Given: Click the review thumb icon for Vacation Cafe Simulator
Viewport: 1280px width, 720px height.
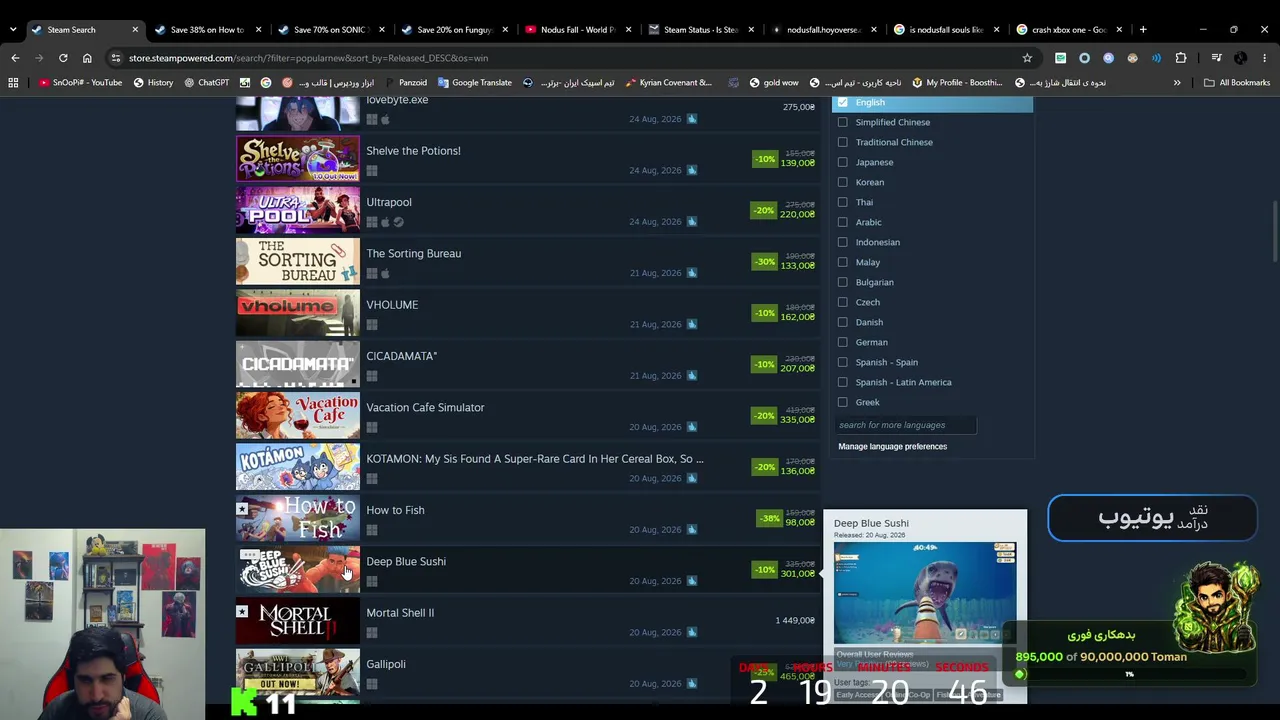Looking at the screenshot, I should tap(691, 427).
